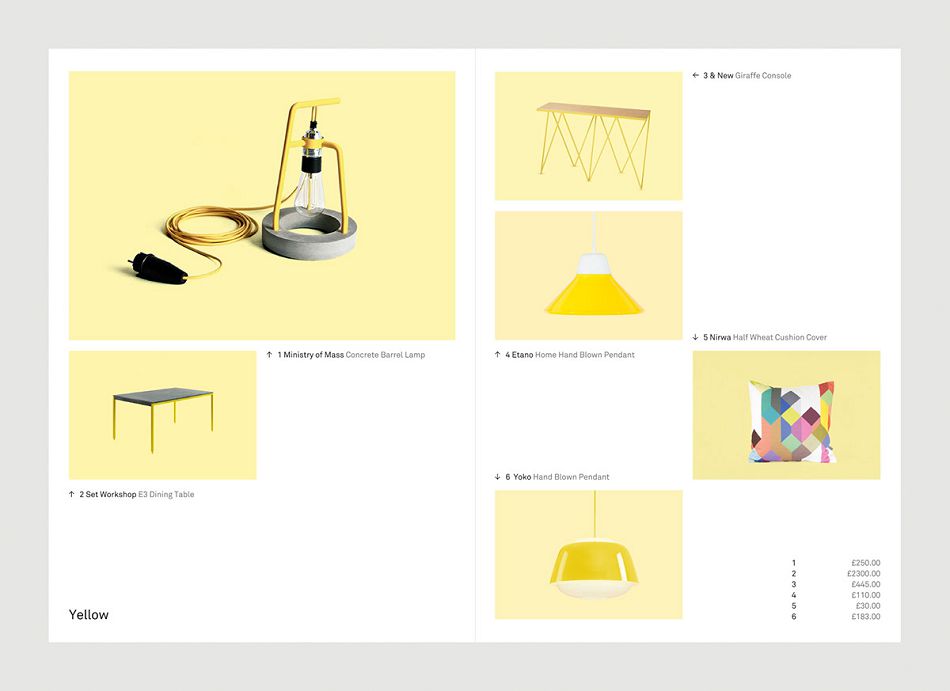Open the E3 Dining Table photo

(x=162, y=415)
